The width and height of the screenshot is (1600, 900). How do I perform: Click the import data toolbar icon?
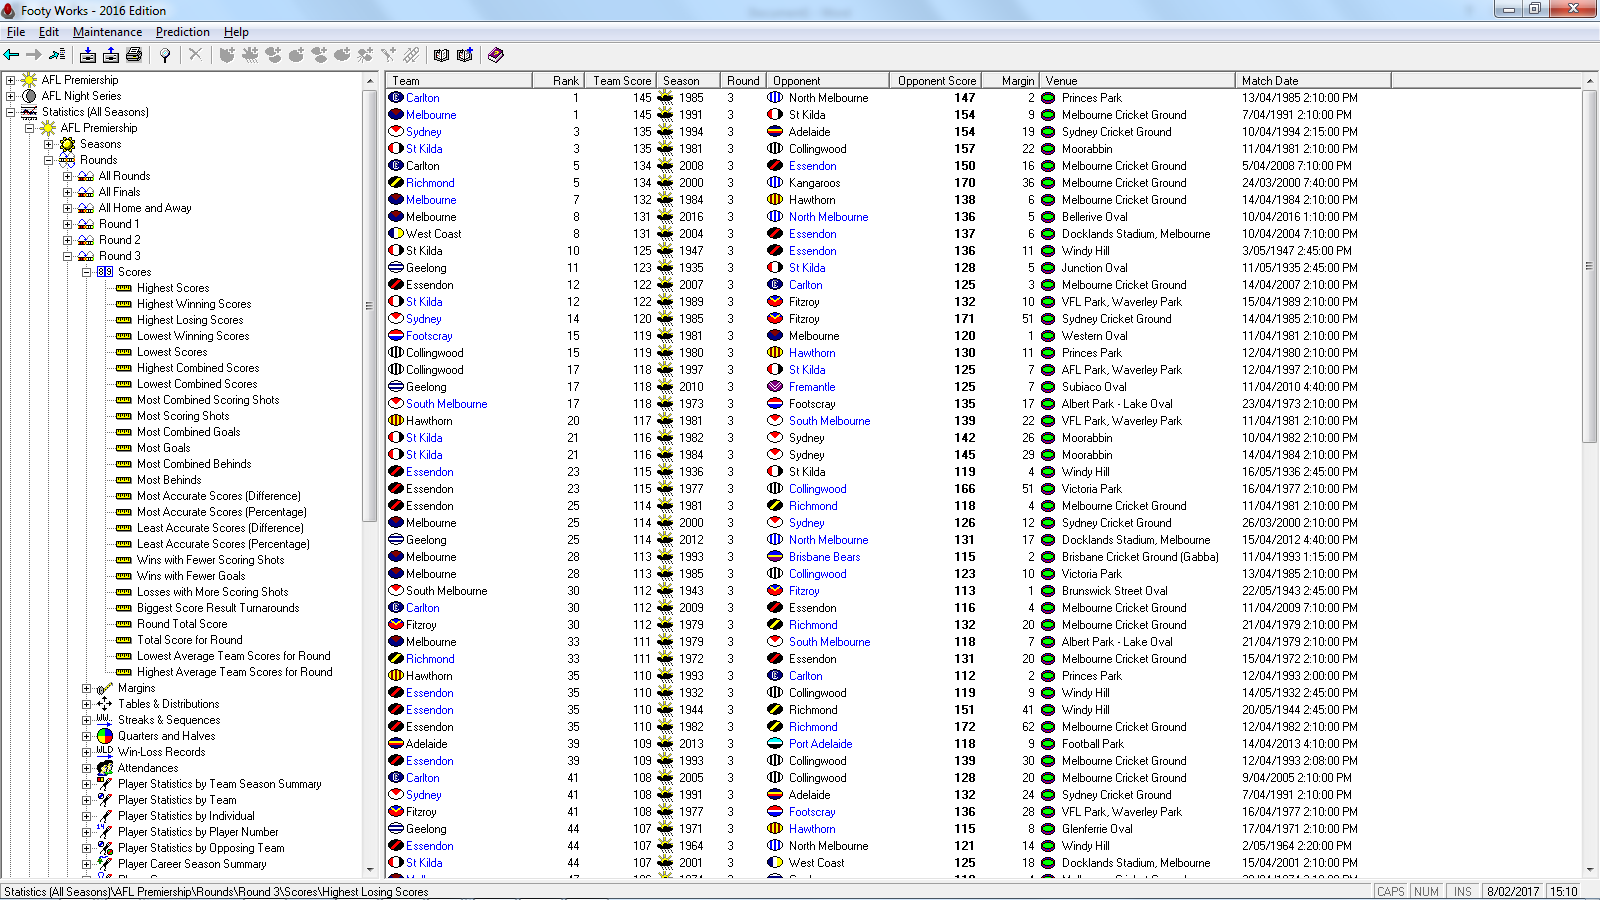click(x=88, y=55)
